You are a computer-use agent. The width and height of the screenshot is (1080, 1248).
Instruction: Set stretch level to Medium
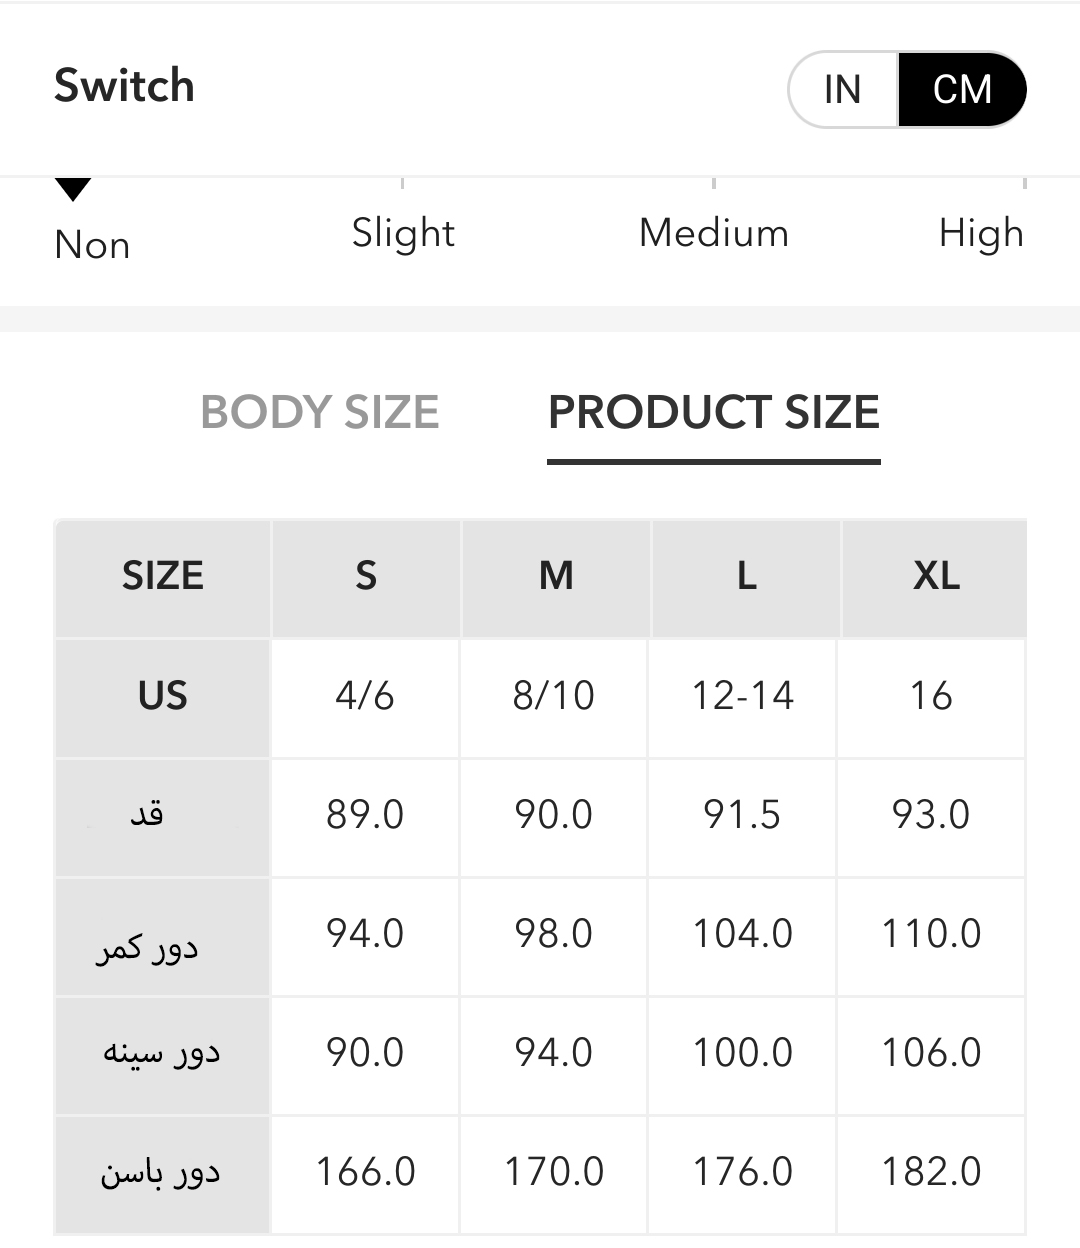(x=714, y=232)
